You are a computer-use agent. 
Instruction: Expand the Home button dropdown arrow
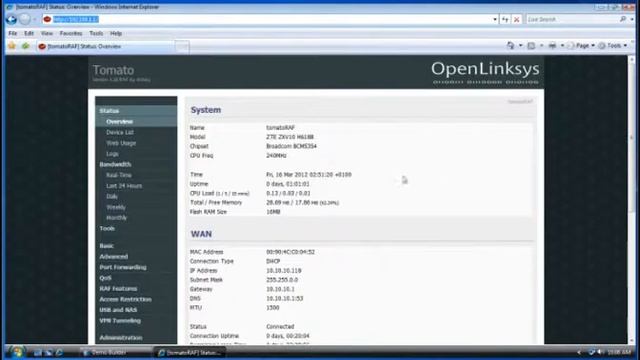coord(520,46)
